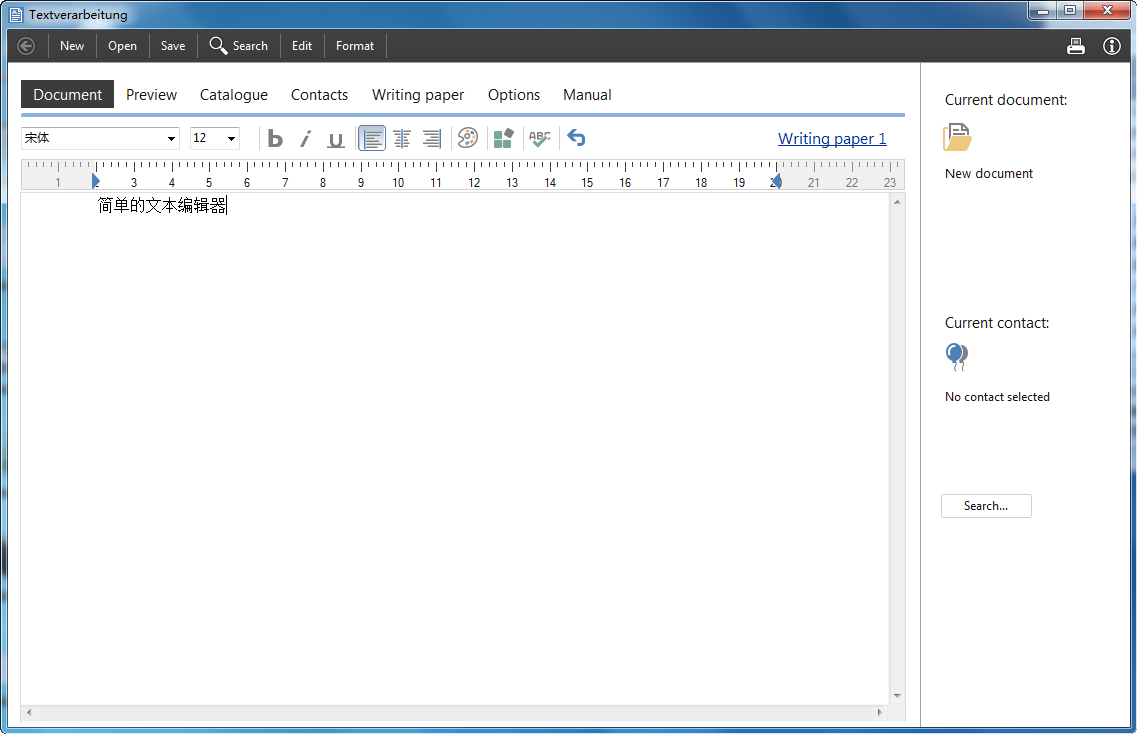Viewport: 1138px width, 735px height.
Task: Click the left margin marker on ruler
Action: click(96, 181)
